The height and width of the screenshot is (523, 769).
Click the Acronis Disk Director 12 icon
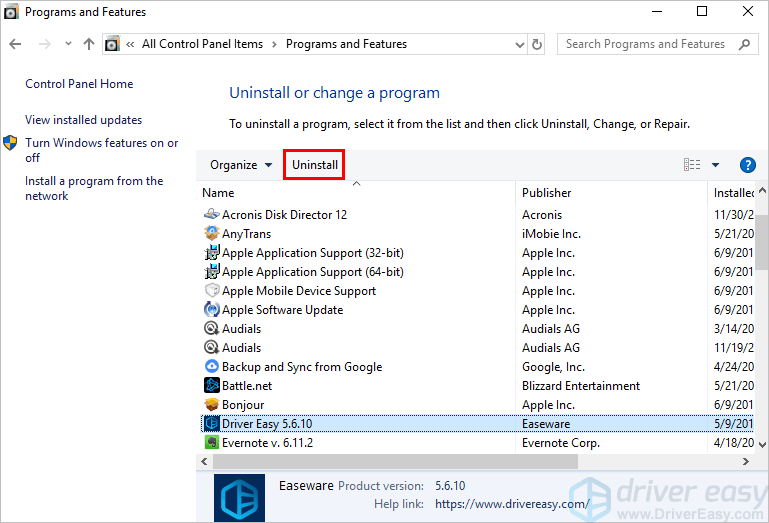tap(211, 215)
